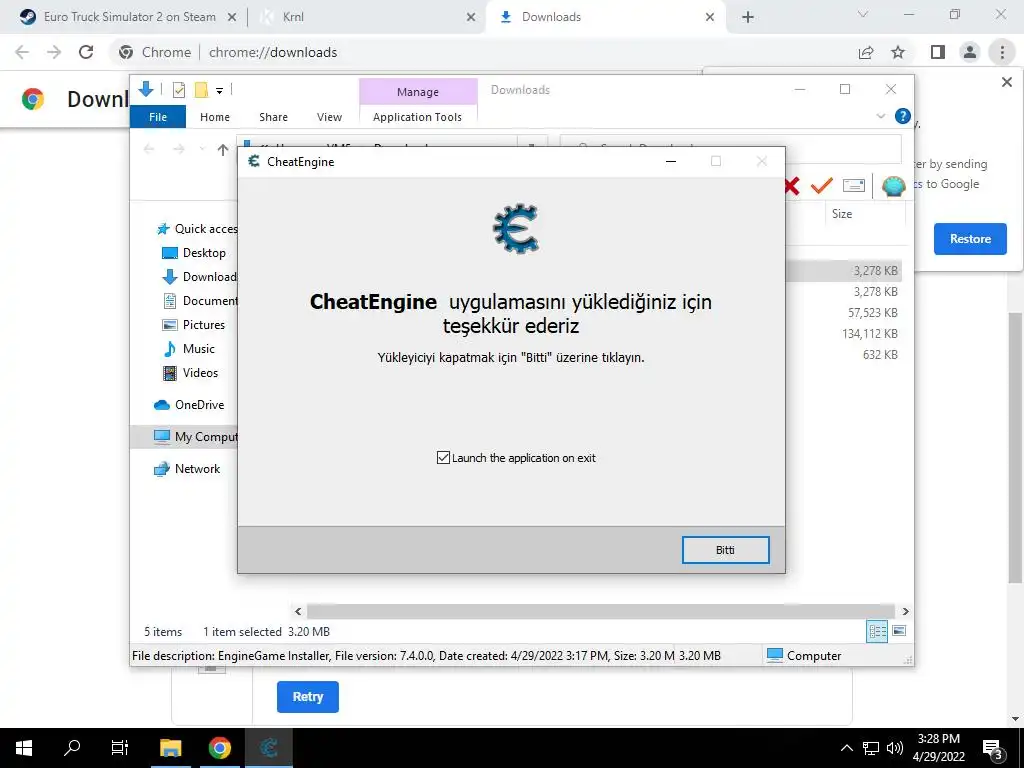Select the file sized 57,523 KB
Screen dimensions: 1024x768
[x=872, y=313]
